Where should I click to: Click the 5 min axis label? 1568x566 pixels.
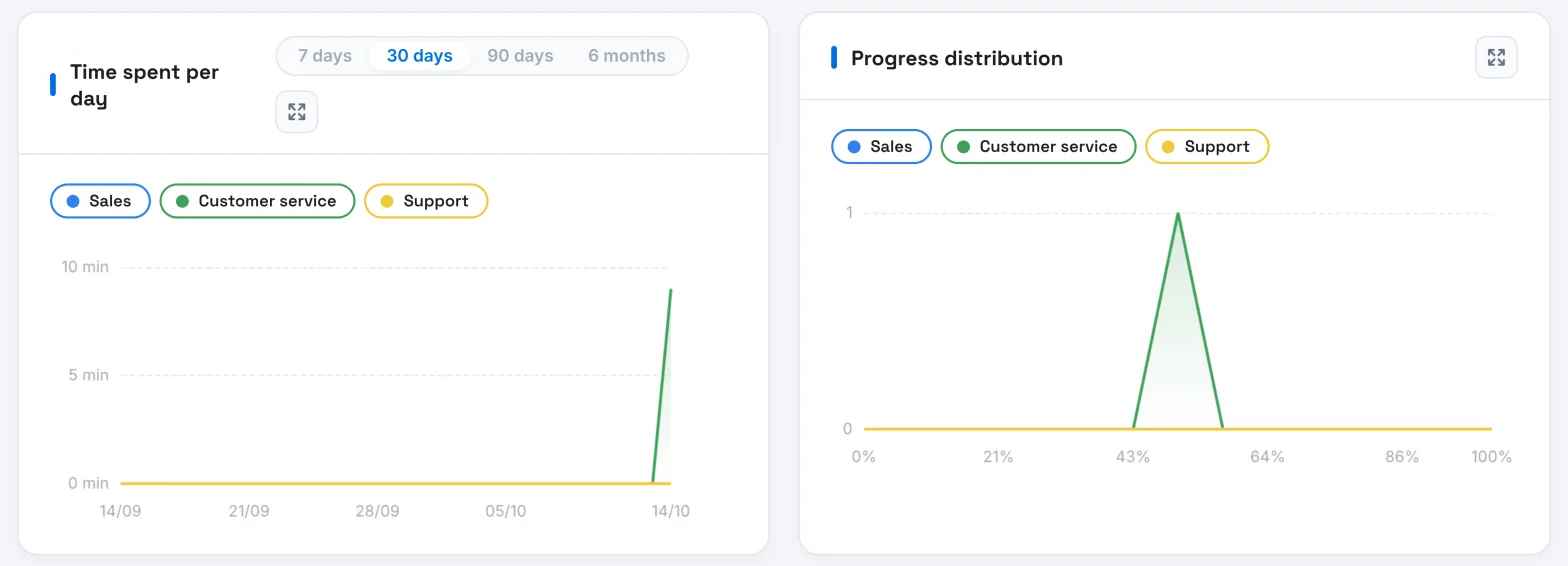coord(89,375)
